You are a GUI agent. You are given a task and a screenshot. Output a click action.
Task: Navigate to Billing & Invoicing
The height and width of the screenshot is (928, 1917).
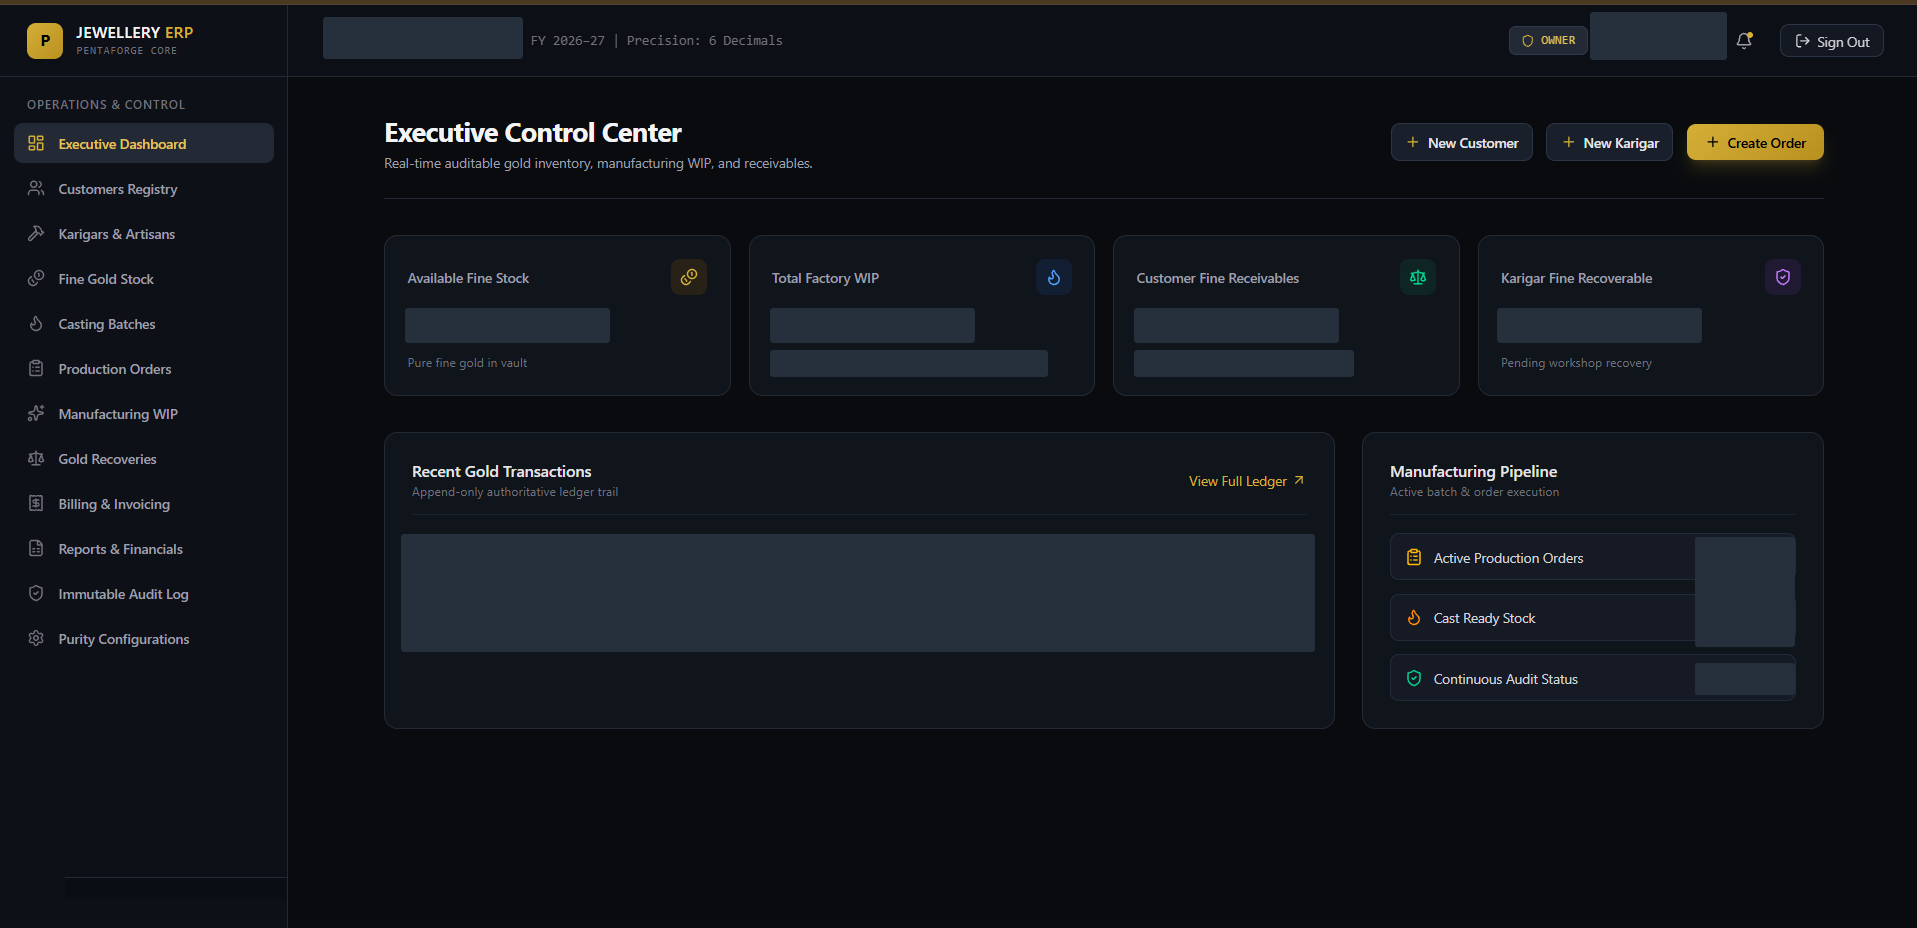(x=144, y=503)
